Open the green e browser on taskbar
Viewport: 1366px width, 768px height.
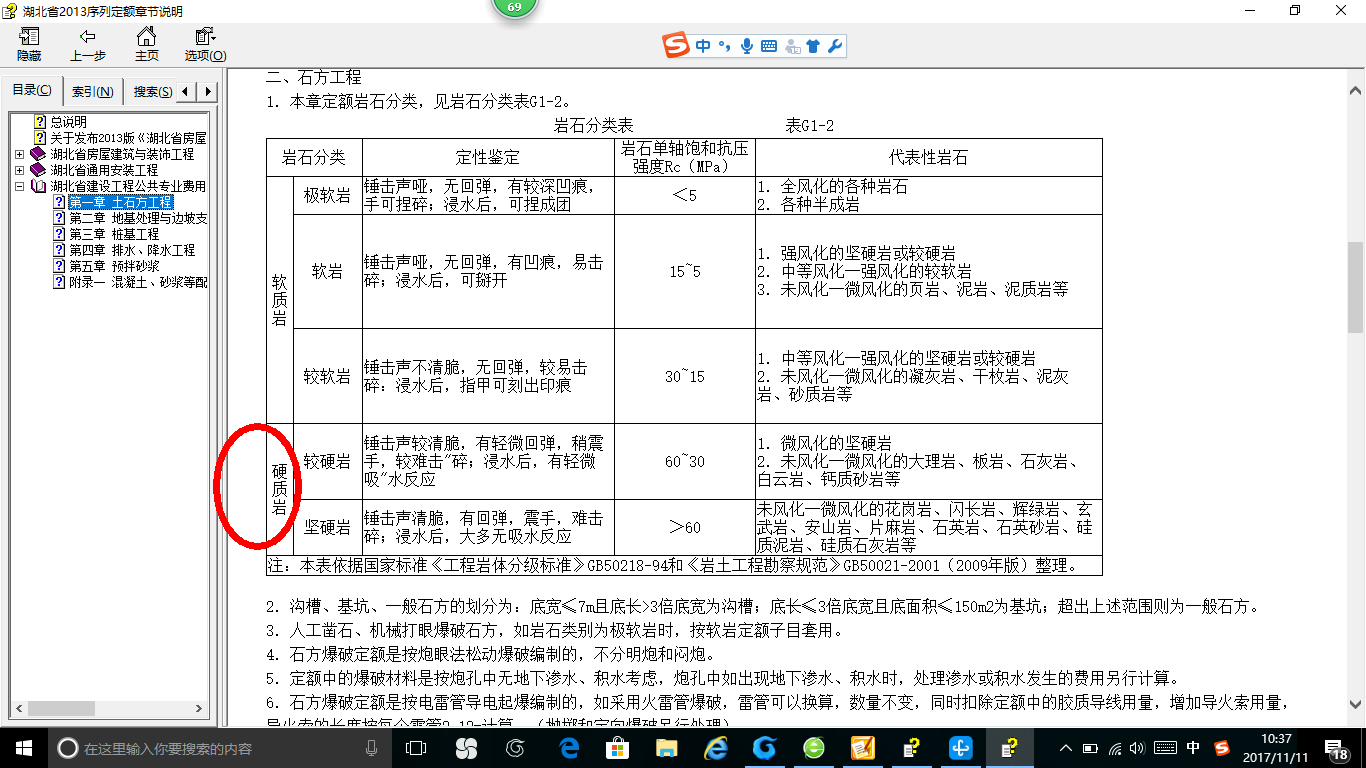point(814,747)
